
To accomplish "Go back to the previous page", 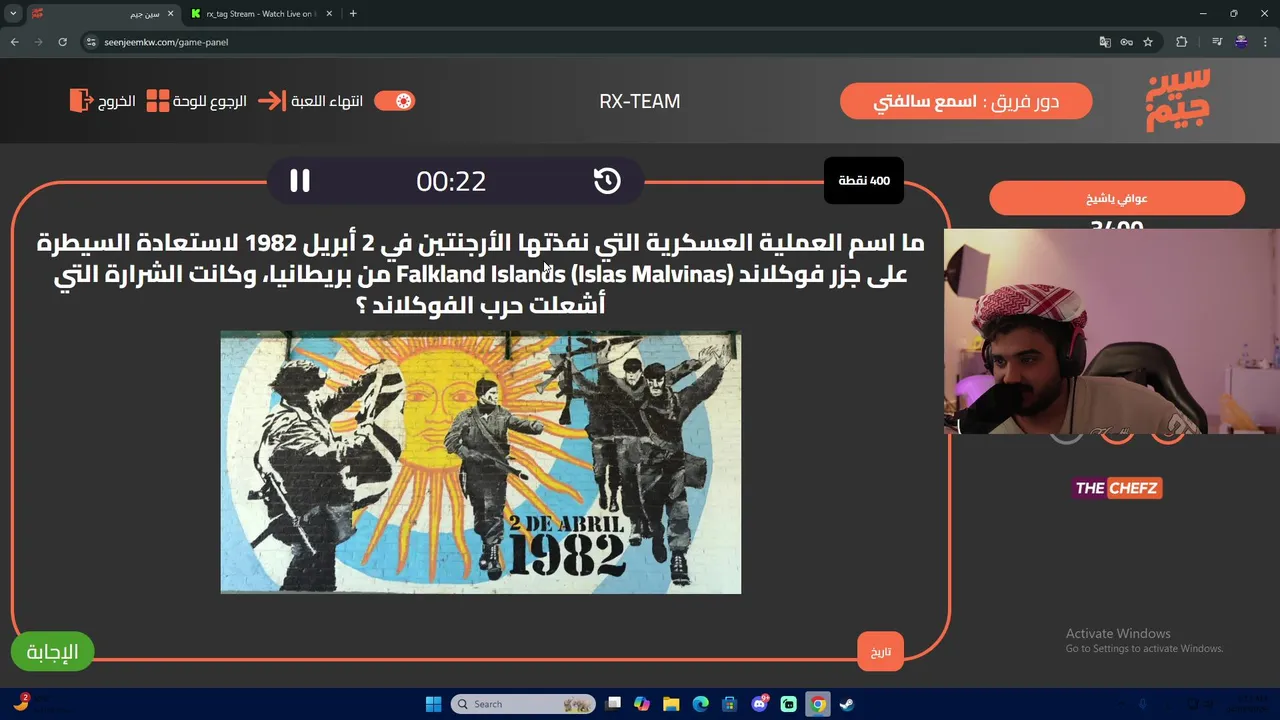I will coord(15,42).
